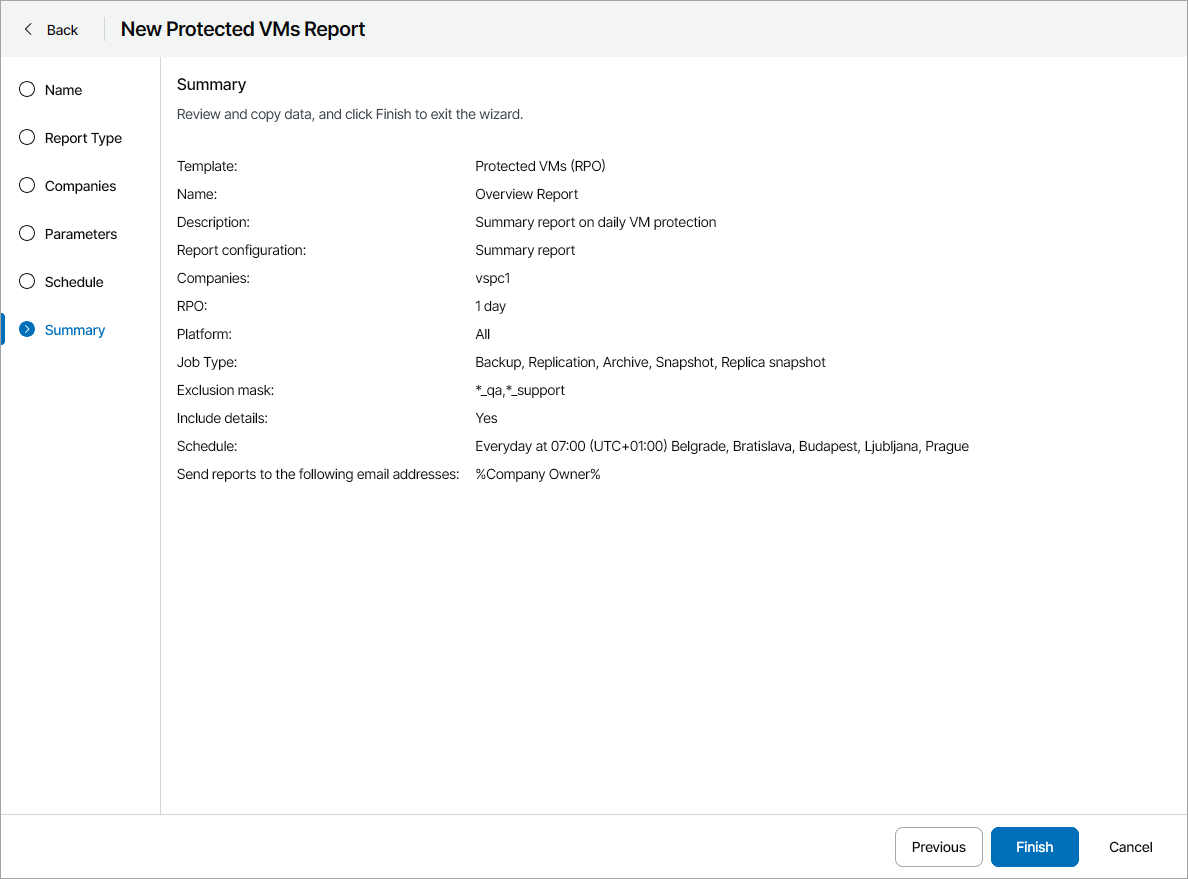The width and height of the screenshot is (1188, 879).
Task: Click the circle icon beside the Name step
Action: point(27,90)
